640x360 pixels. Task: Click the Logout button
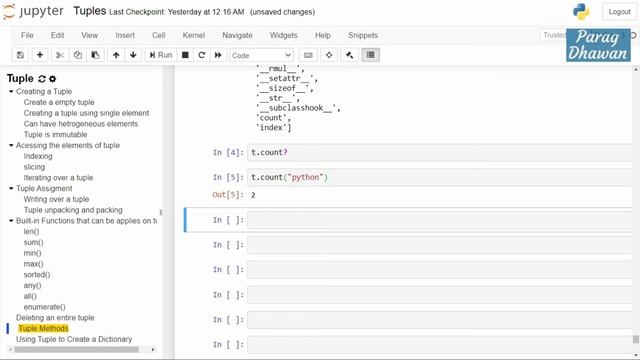[x=619, y=12]
